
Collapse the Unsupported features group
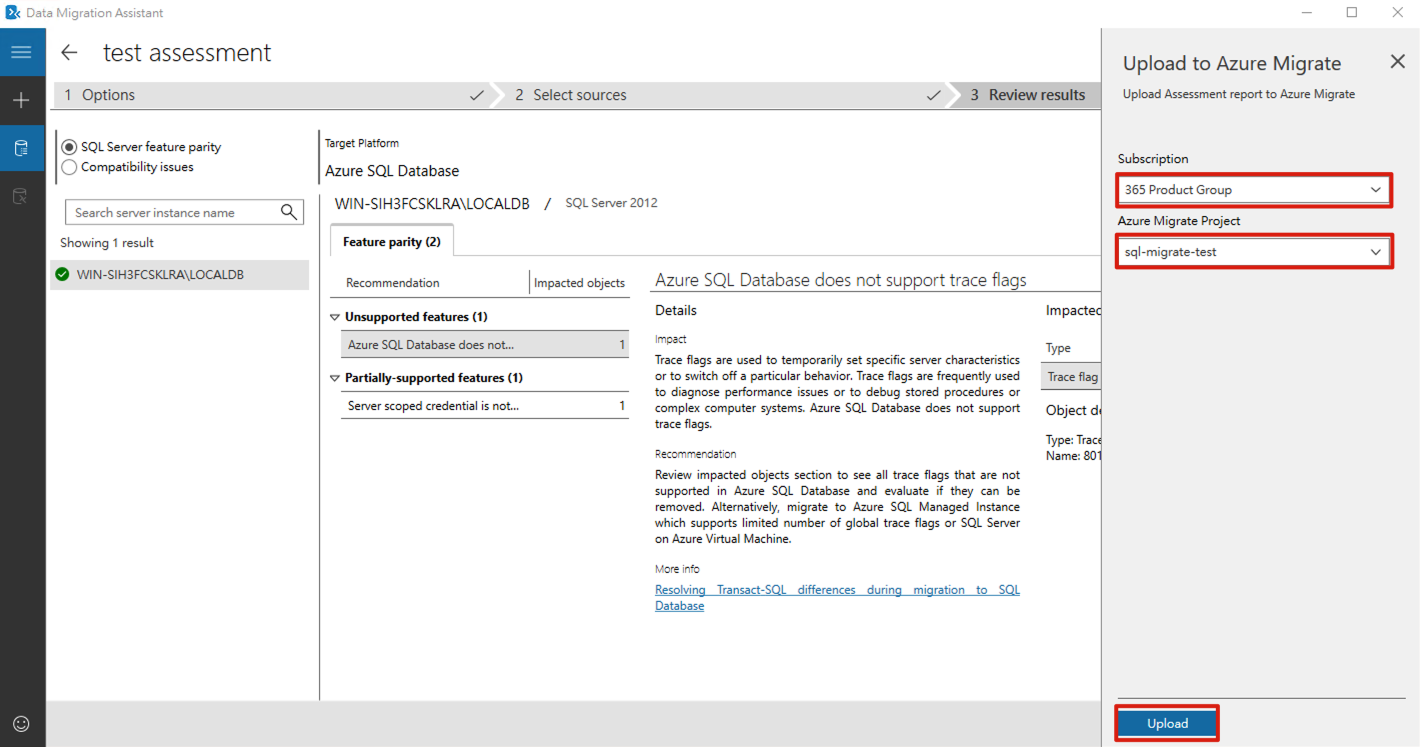click(335, 317)
